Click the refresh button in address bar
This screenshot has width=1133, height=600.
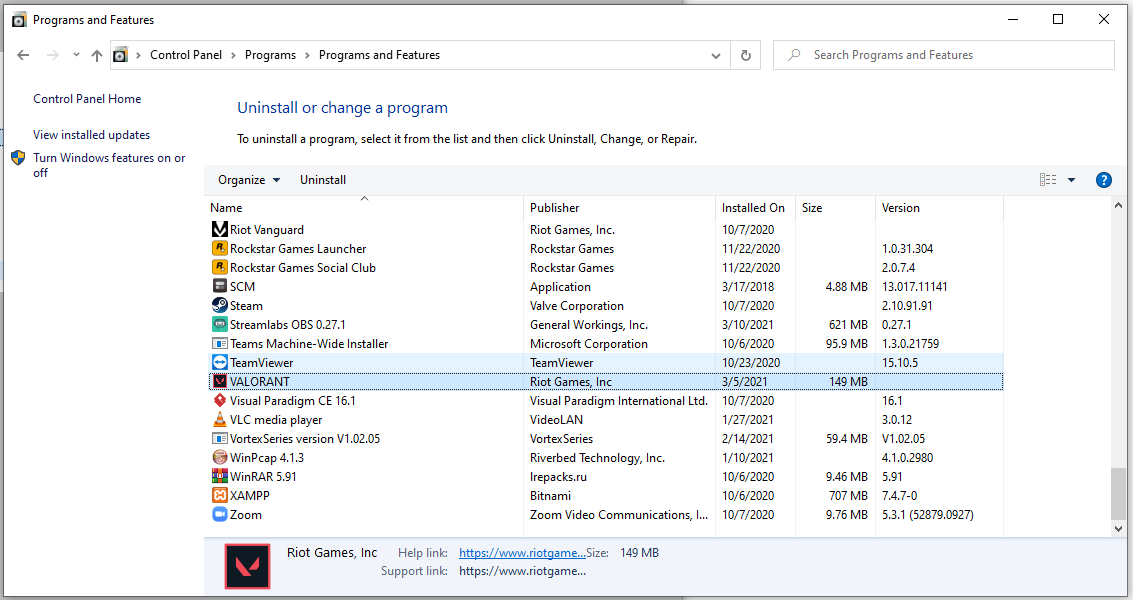coord(745,56)
